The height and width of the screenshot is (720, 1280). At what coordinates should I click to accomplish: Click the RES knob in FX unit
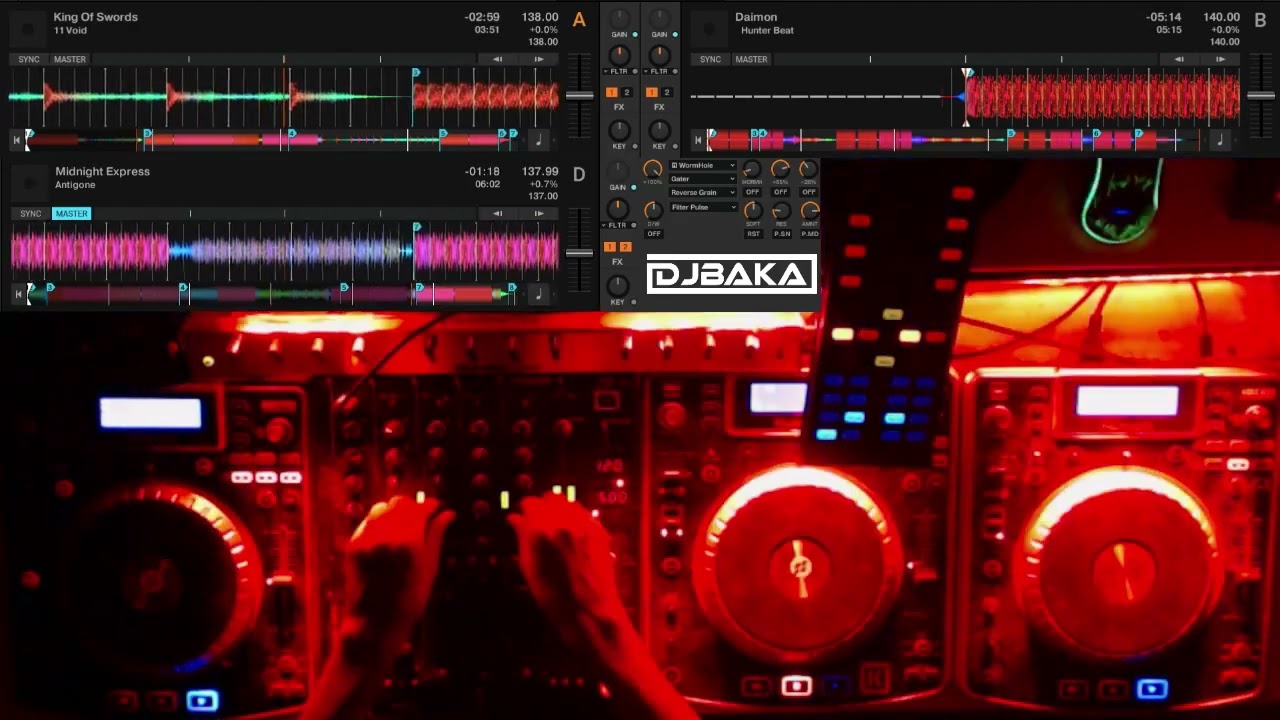(782, 210)
